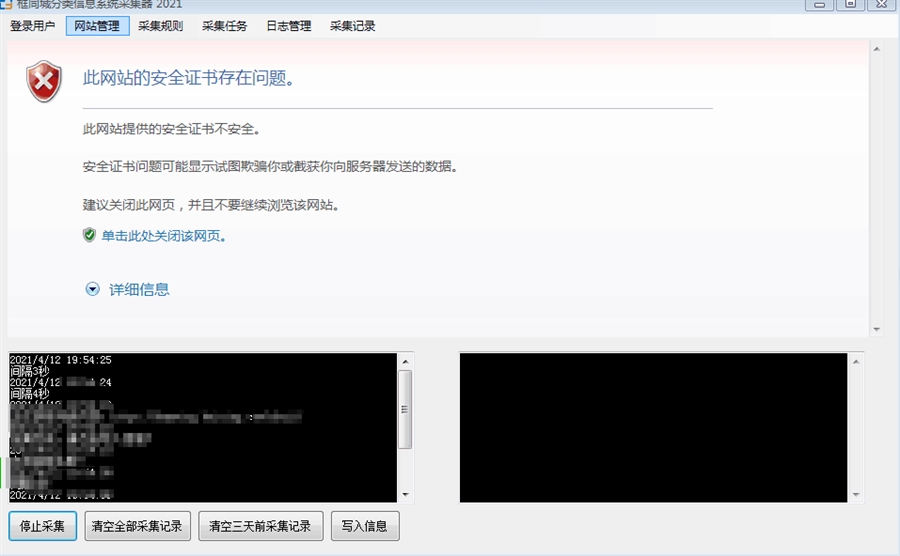The width and height of the screenshot is (900, 556).
Task: Click 清空三天前采集记录 button
Action: pyautogui.click(x=260, y=526)
